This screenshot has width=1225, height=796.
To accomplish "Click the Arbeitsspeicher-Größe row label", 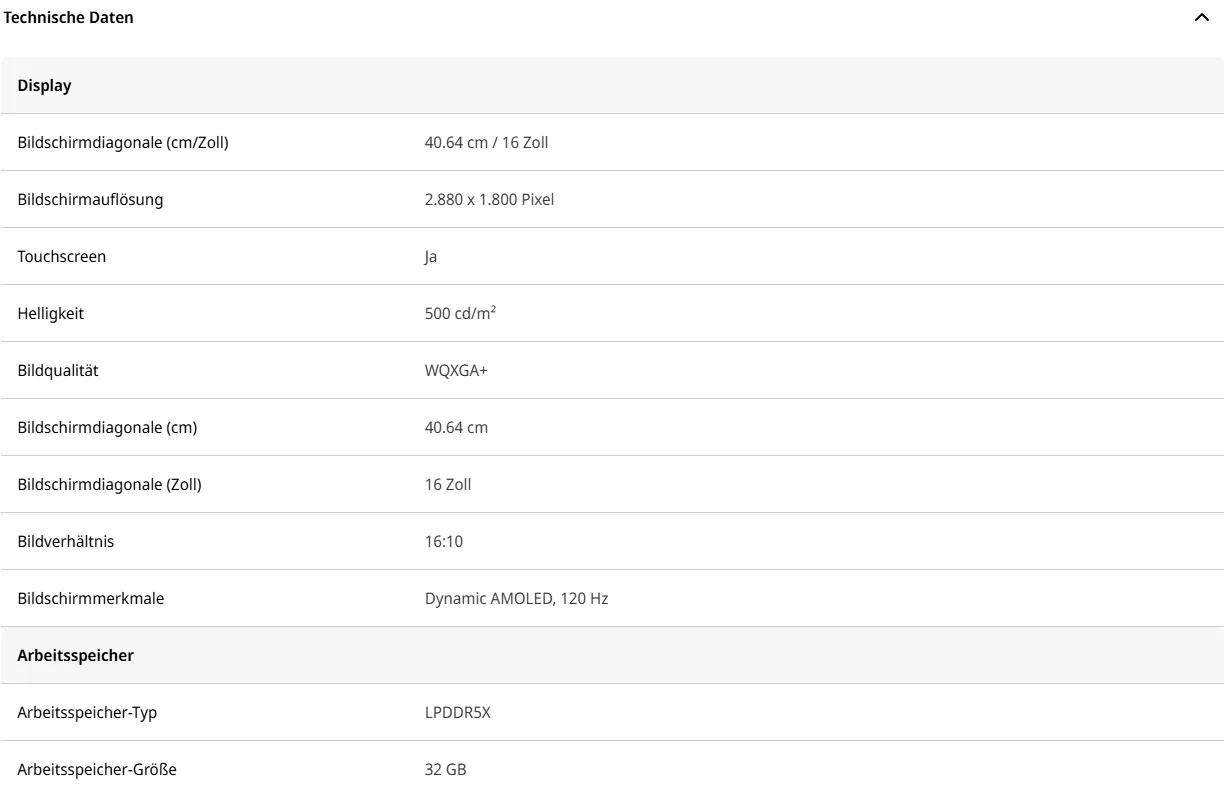I will [x=97, y=770].
